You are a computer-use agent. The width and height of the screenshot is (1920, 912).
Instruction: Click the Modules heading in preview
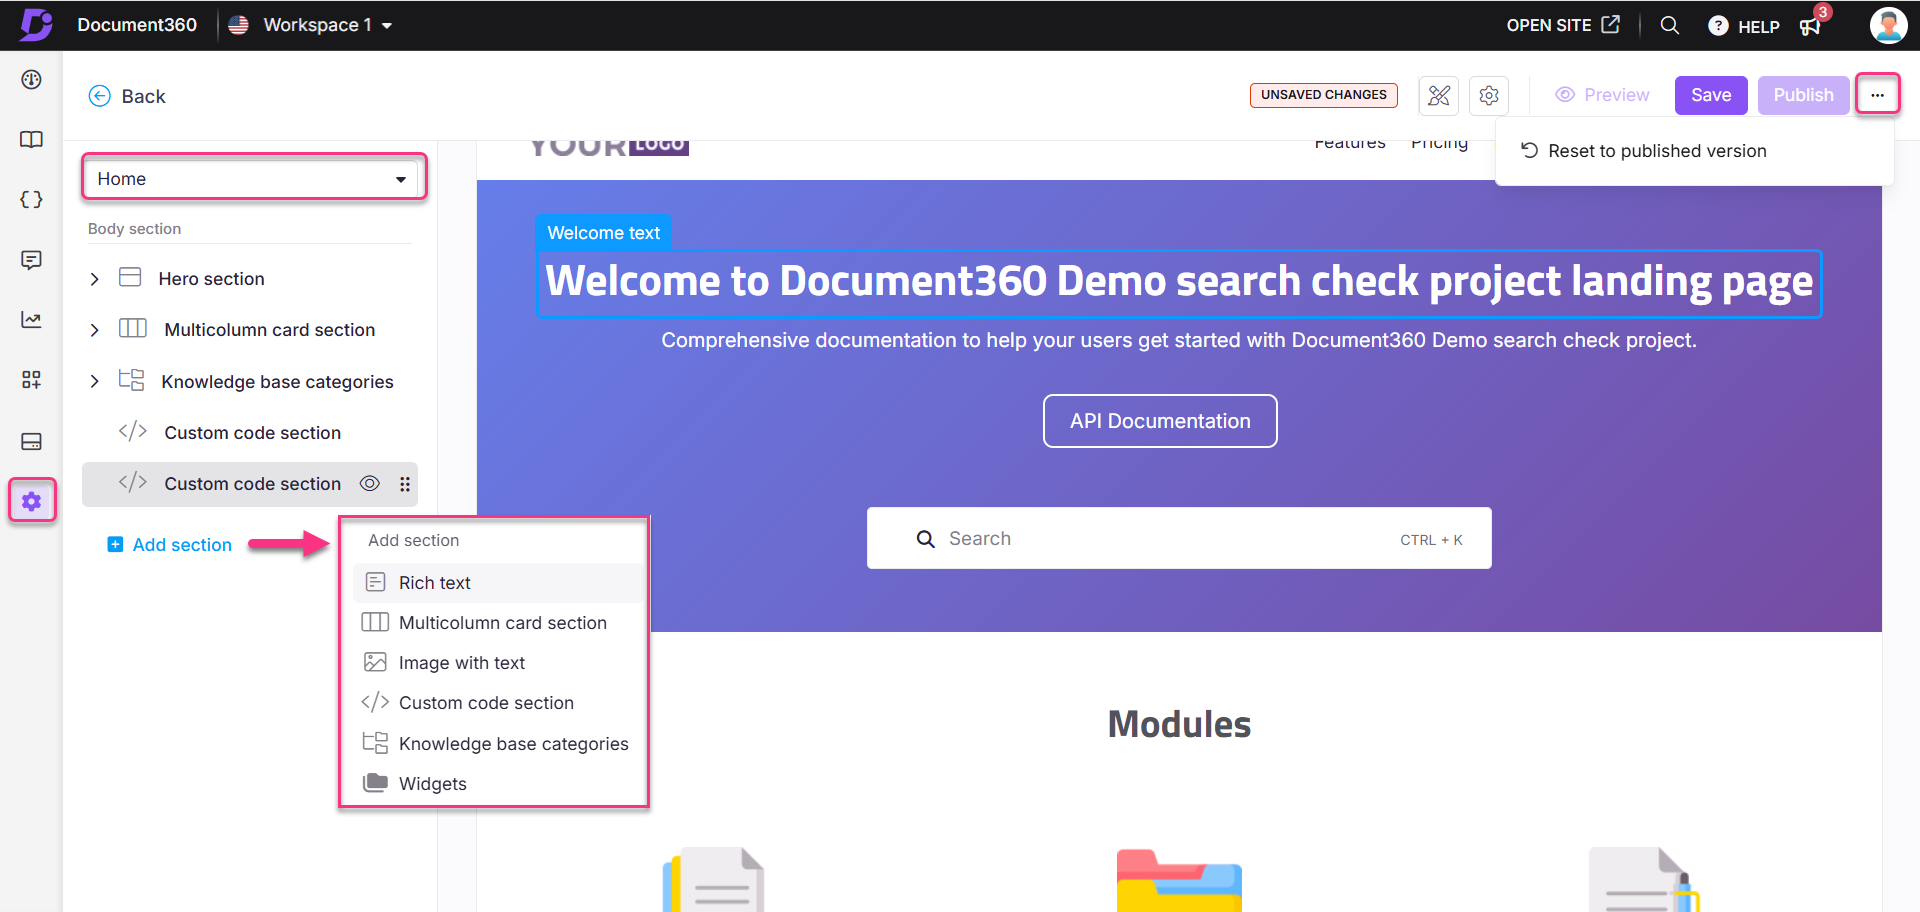pyautogui.click(x=1179, y=724)
